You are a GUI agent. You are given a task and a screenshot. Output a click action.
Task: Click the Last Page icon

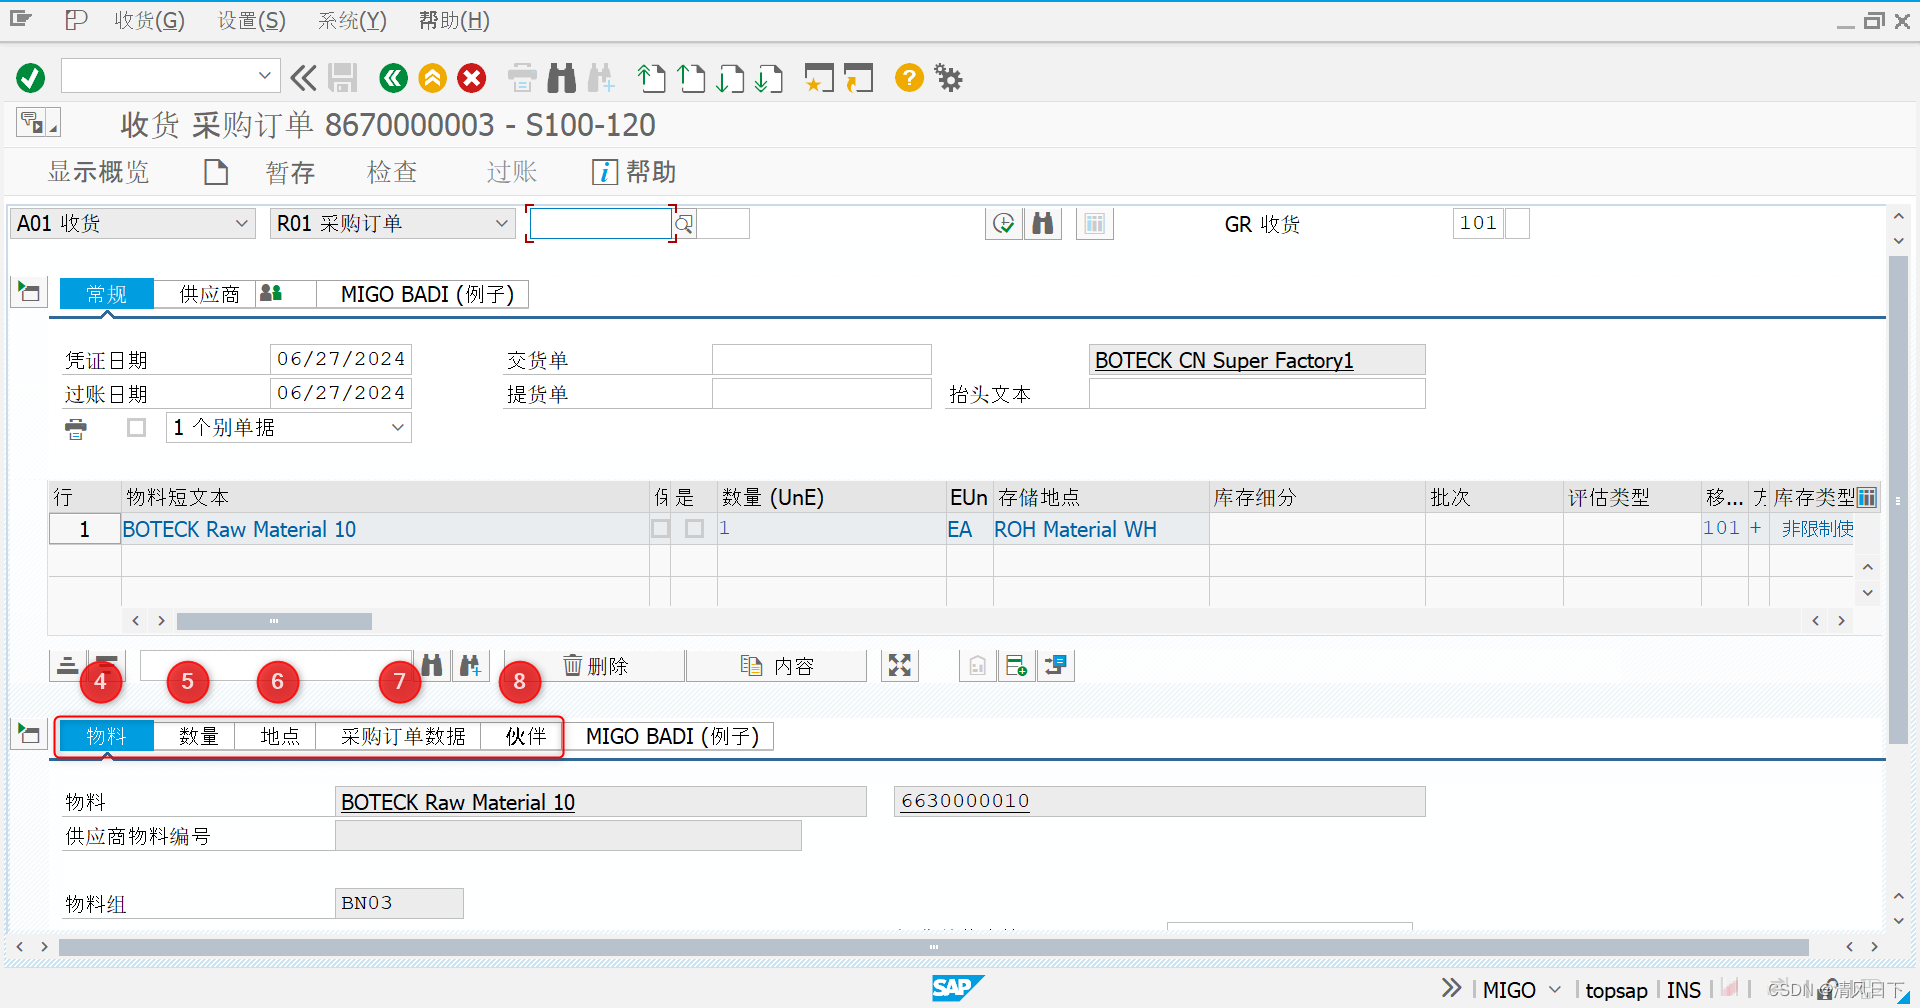(769, 78)
